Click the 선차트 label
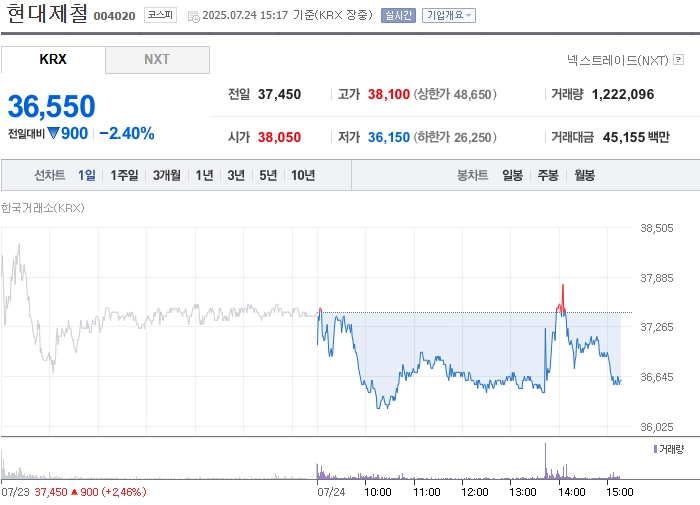Image resolution: width=700 pixels, height=505 pixels. pyautogui.click(x=50, y=175)
